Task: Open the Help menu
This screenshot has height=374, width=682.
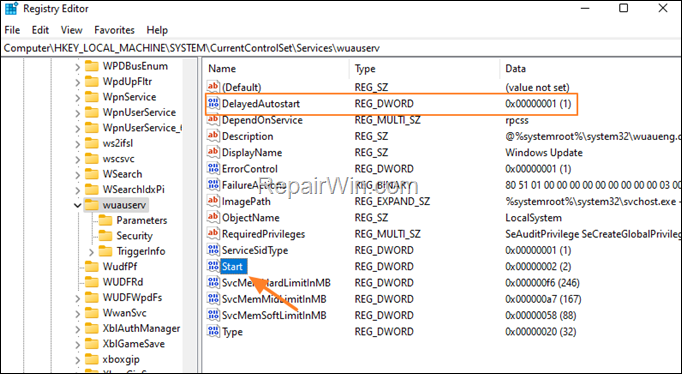Action: click(157, 30)
